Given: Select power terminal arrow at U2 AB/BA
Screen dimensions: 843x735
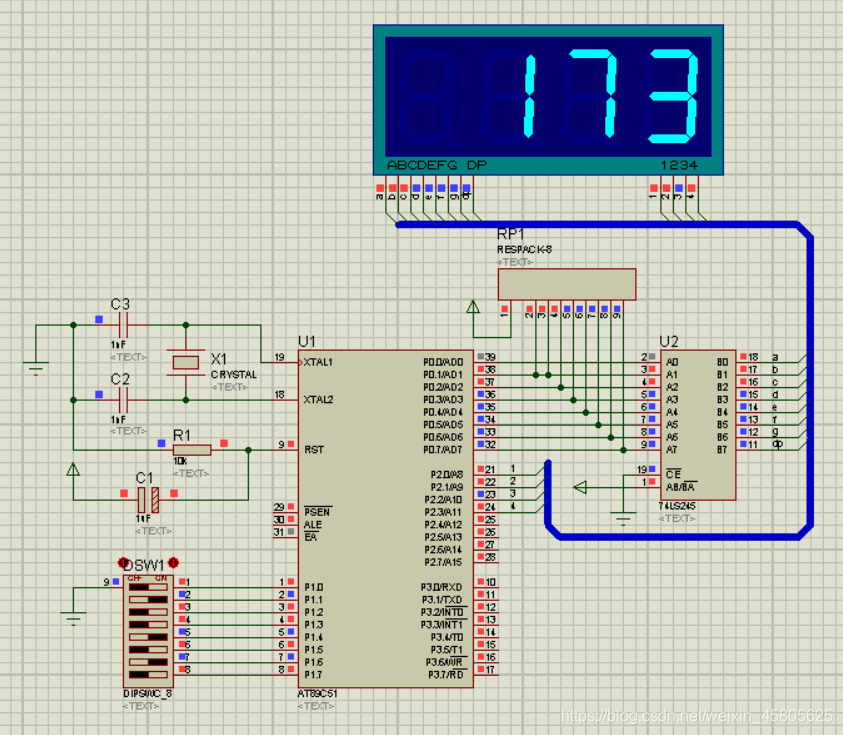Looking at the screenshot, I should 580,488.
